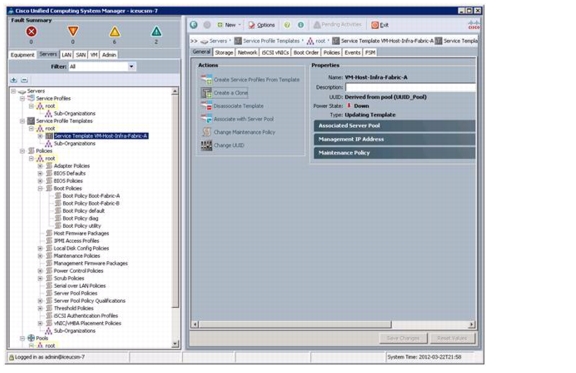Select Boot Policy utility

point(82,226)
